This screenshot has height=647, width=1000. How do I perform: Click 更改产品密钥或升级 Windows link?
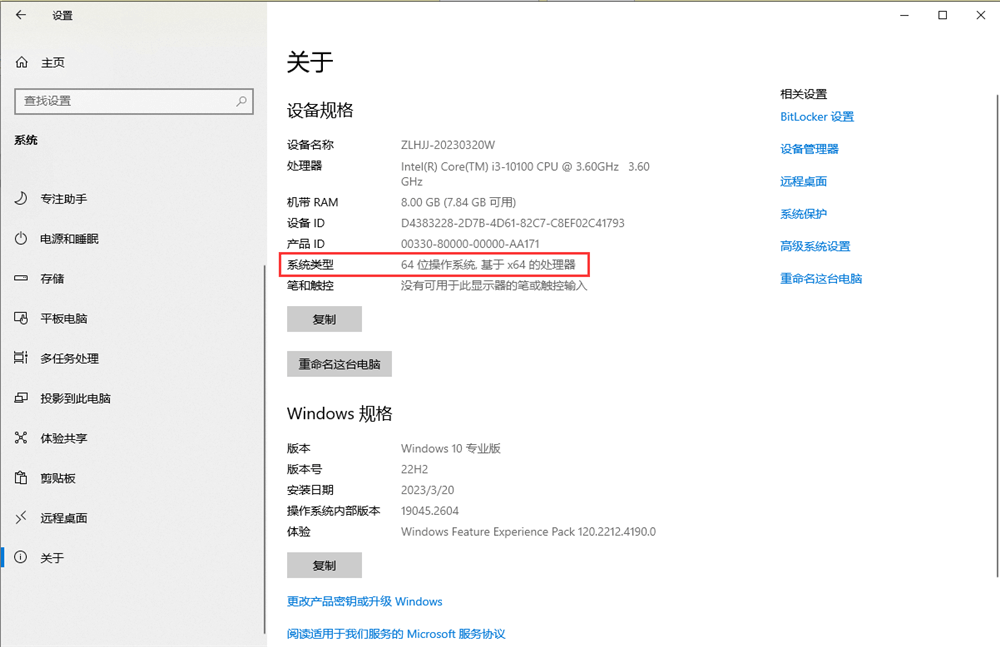[364, 602]
